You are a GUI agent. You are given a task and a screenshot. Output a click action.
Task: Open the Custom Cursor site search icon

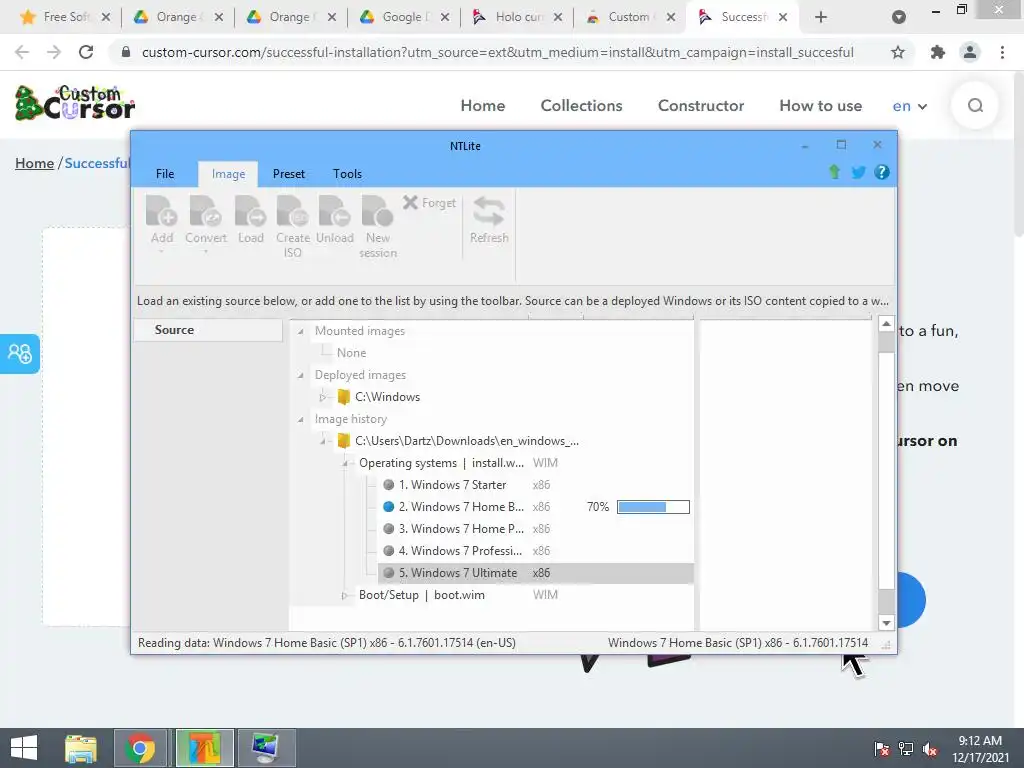click(x=975, y=105)
